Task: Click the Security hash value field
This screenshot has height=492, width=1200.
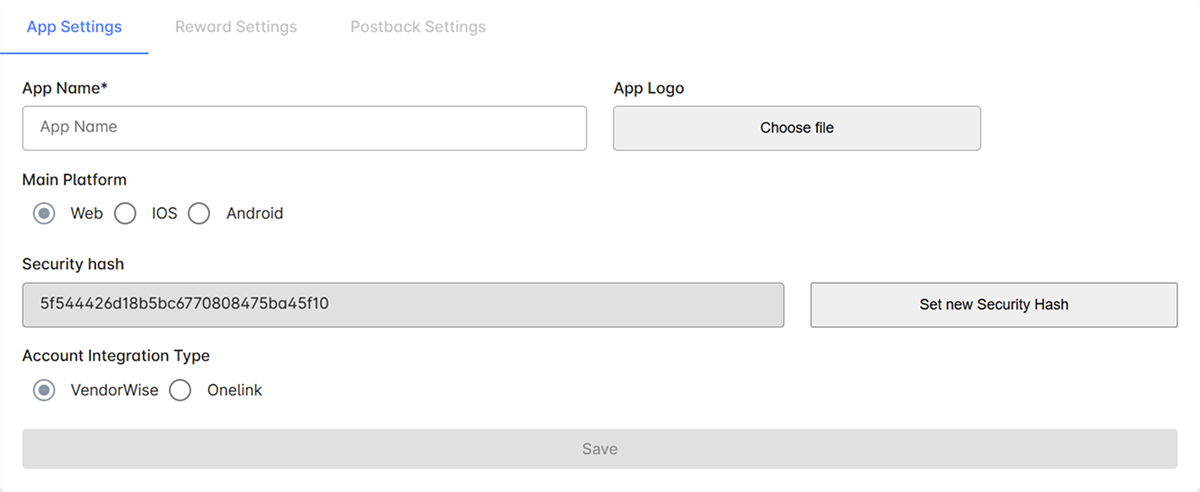Action: pos(402,304)
